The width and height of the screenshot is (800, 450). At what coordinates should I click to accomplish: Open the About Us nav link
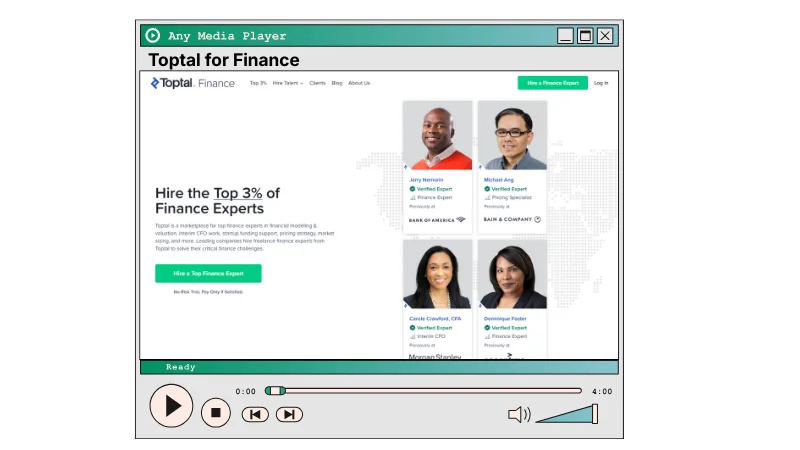point(359,83)
